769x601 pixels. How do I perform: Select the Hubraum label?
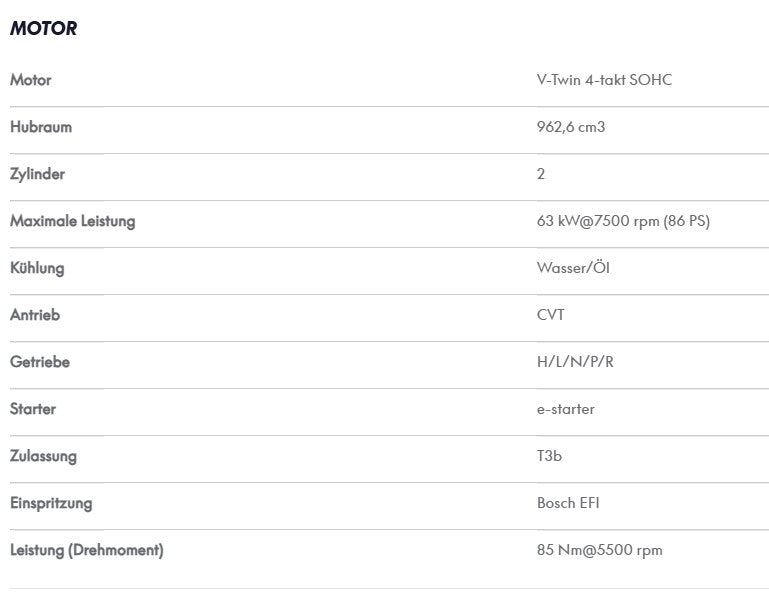(x=41, y=127)
